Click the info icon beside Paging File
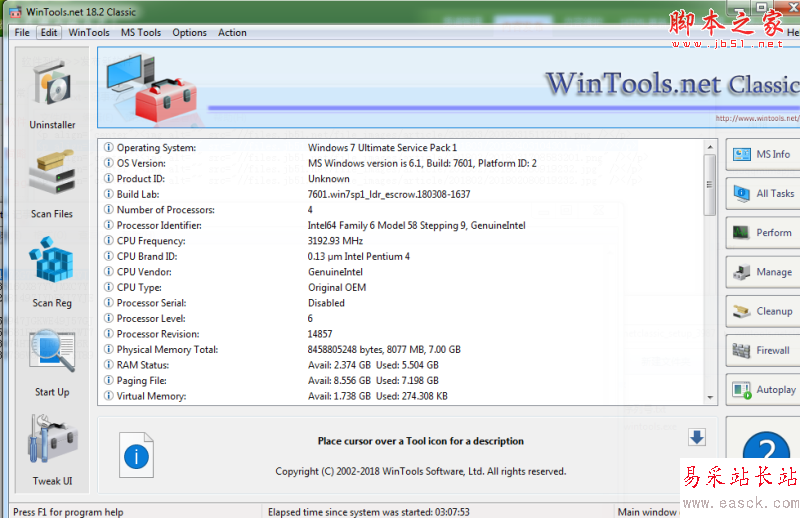The height and width of the screenshot is (518, 800). pyautogui.click(x=109, y=380)
